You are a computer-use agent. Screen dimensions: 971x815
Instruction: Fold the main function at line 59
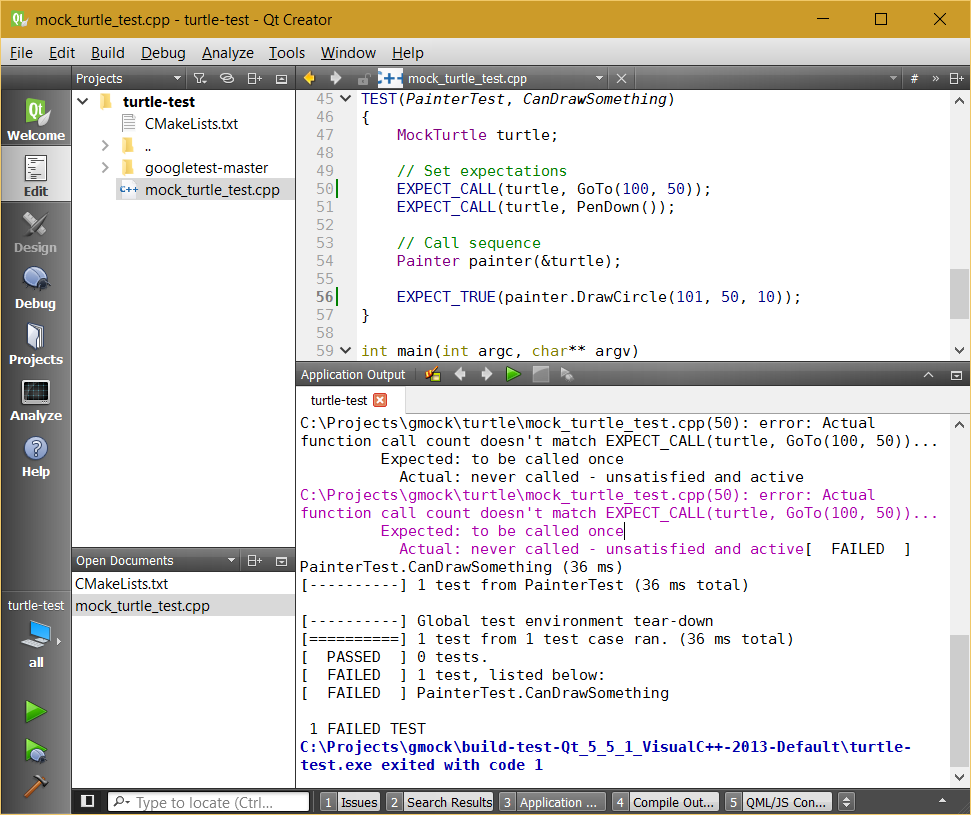click(346, 351)
